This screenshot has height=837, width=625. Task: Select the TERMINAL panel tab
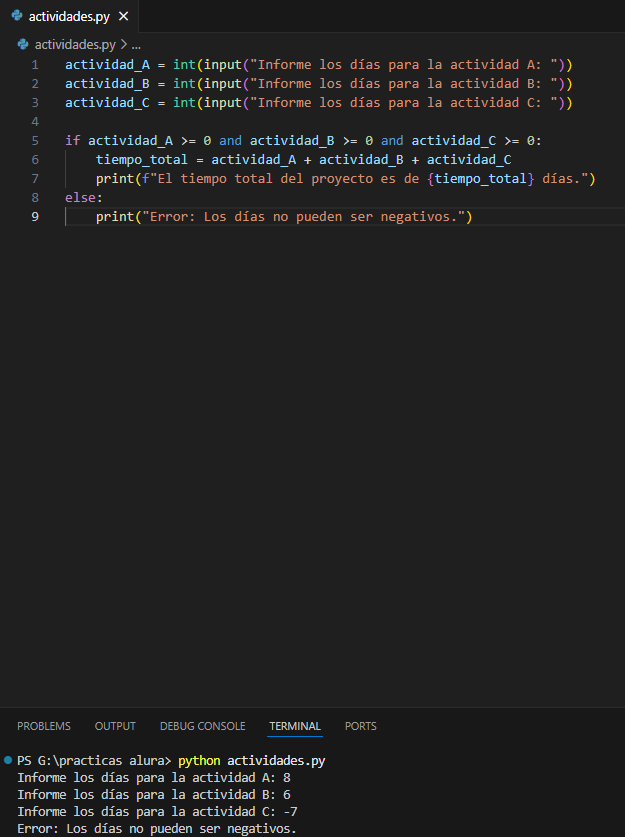(295, 726)
